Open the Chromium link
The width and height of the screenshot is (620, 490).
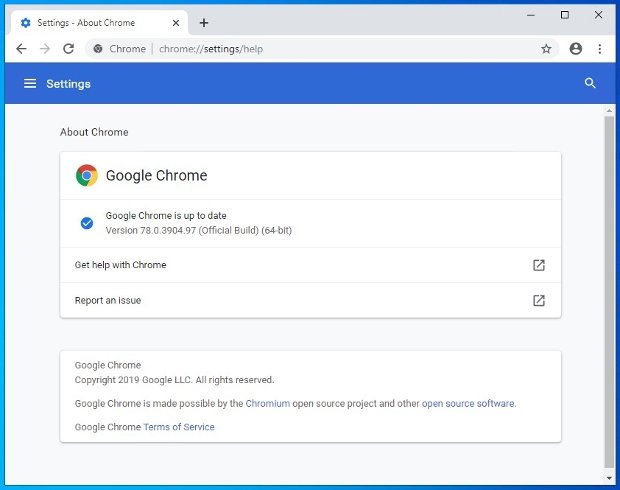pos(268,403)
